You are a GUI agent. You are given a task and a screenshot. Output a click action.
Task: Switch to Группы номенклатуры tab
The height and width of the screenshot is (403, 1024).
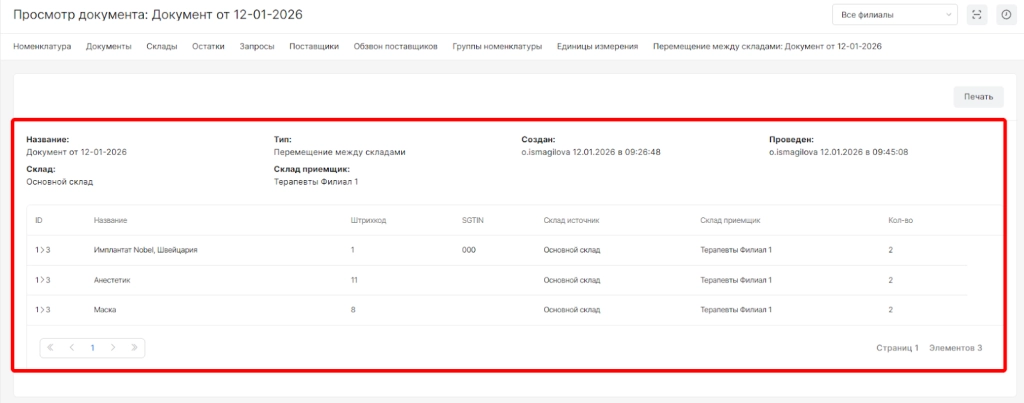click(497, 46)
